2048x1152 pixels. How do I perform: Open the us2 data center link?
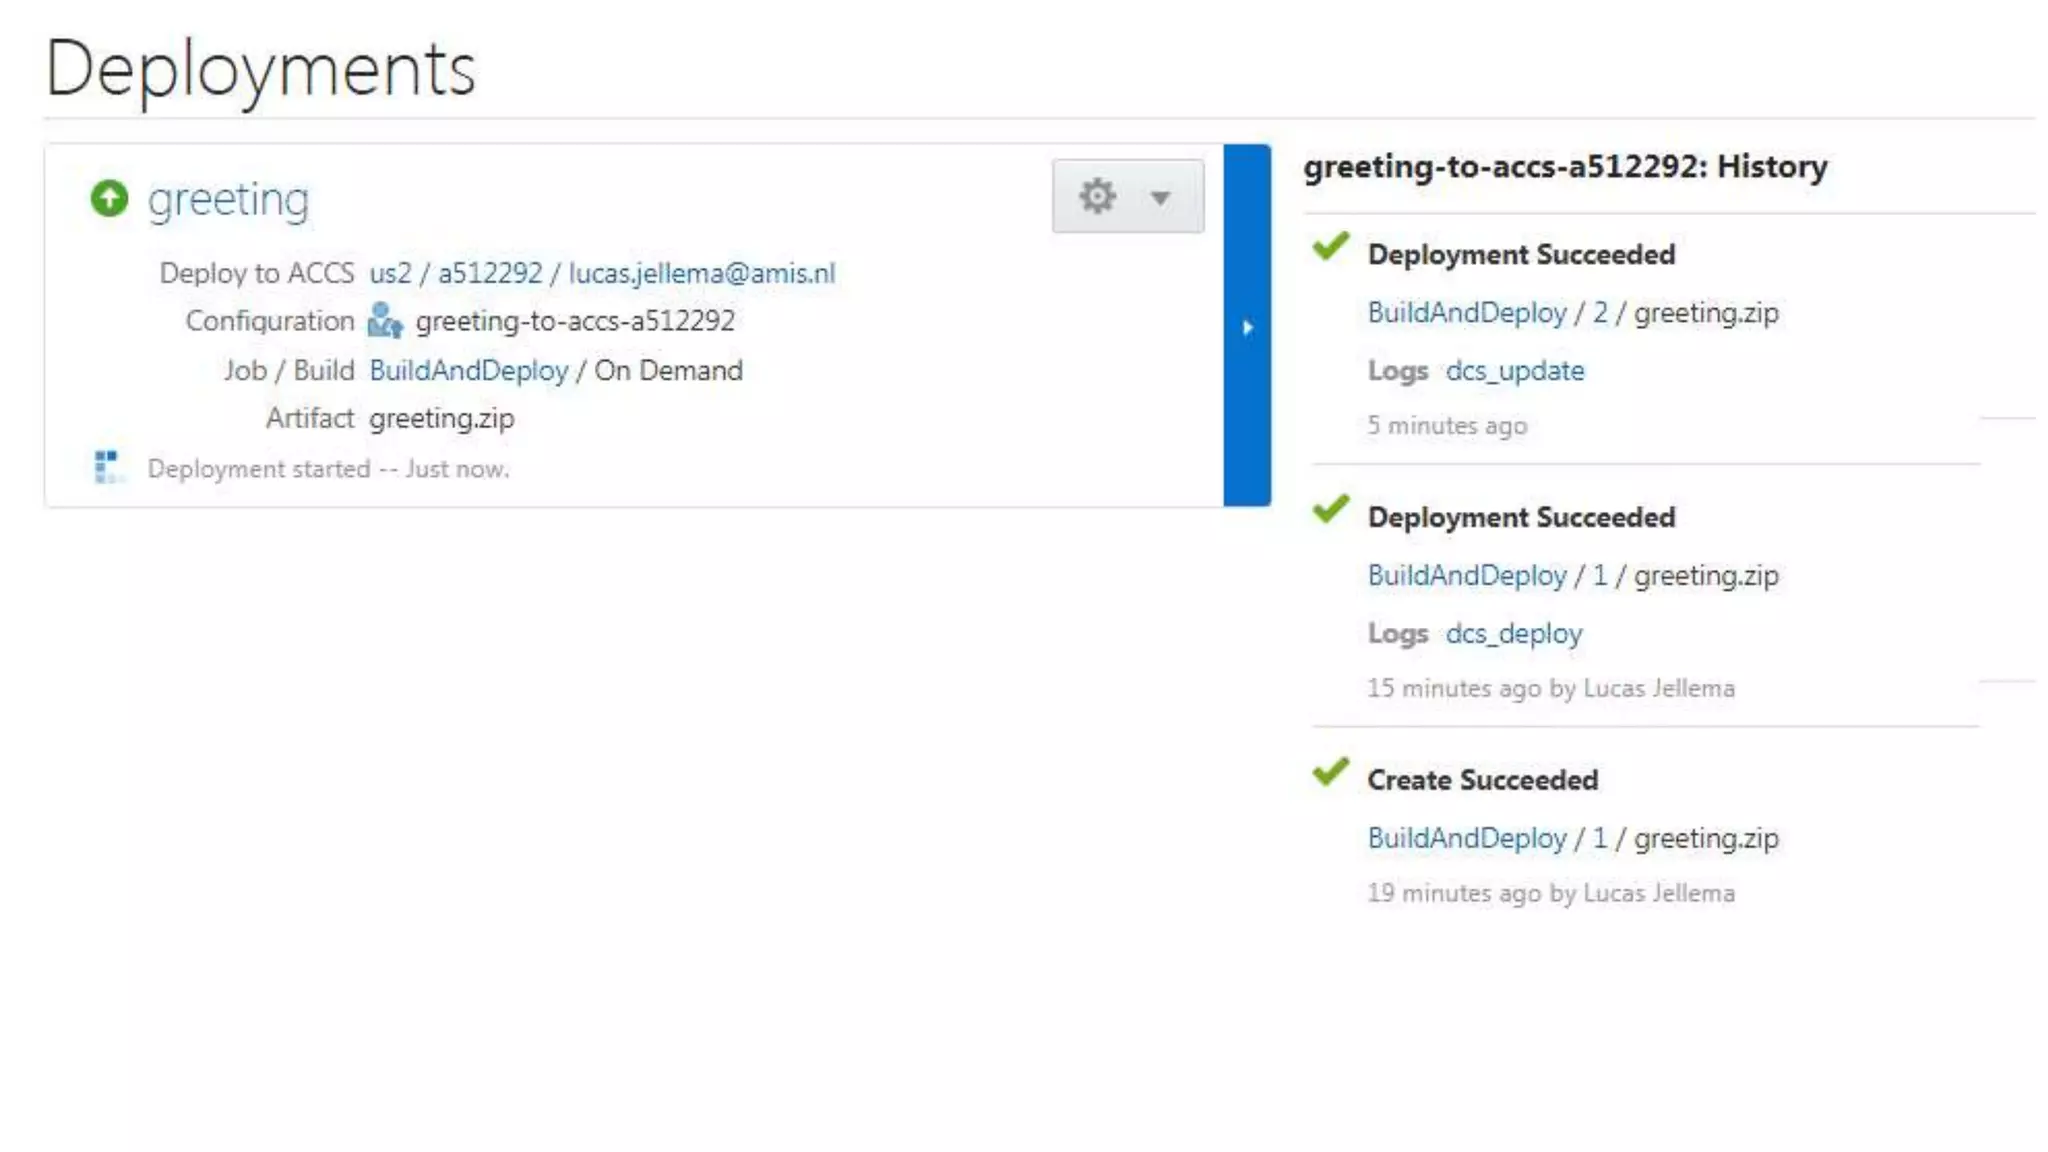click(x=390, y=273)
